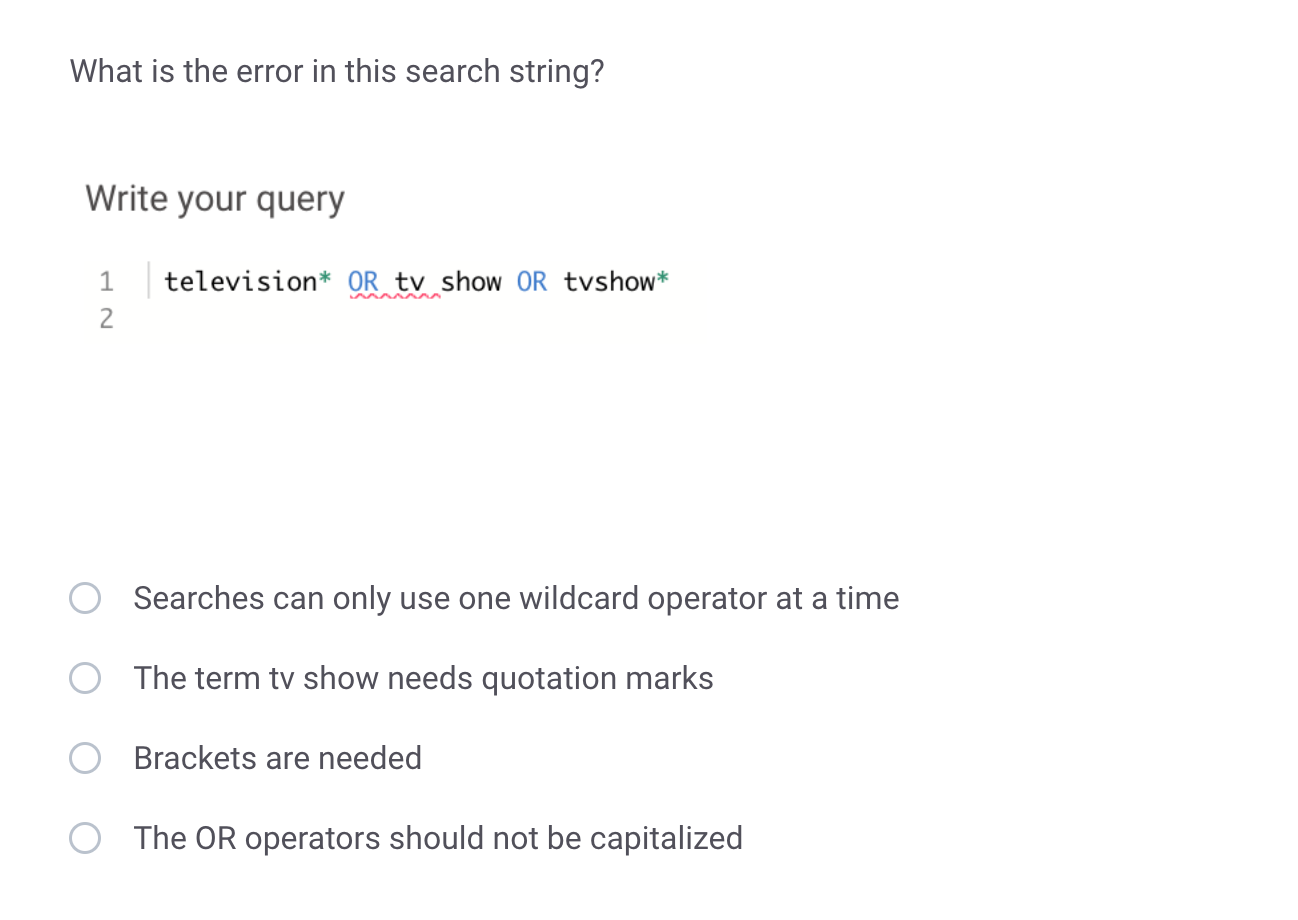Select radio button for OR capitalization answer
This screenshot has width=1298, height=920.
point(85,838)
